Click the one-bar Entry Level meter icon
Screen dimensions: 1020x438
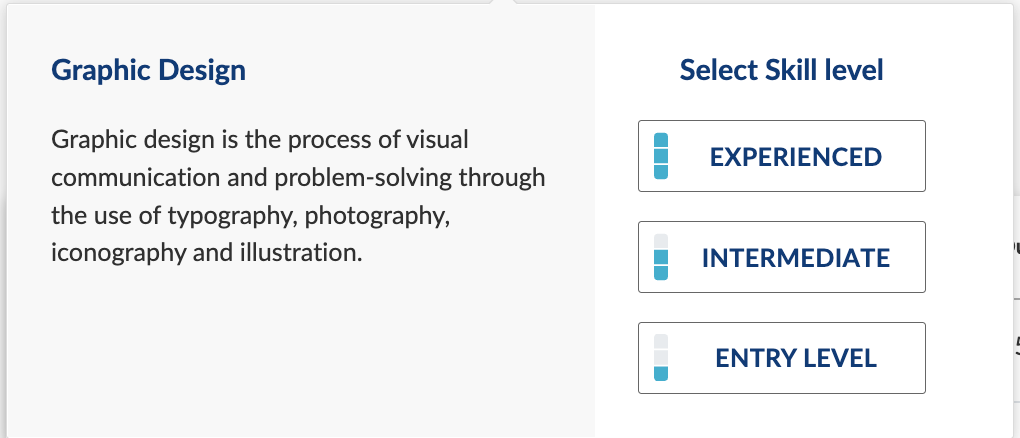click(661, 358)
